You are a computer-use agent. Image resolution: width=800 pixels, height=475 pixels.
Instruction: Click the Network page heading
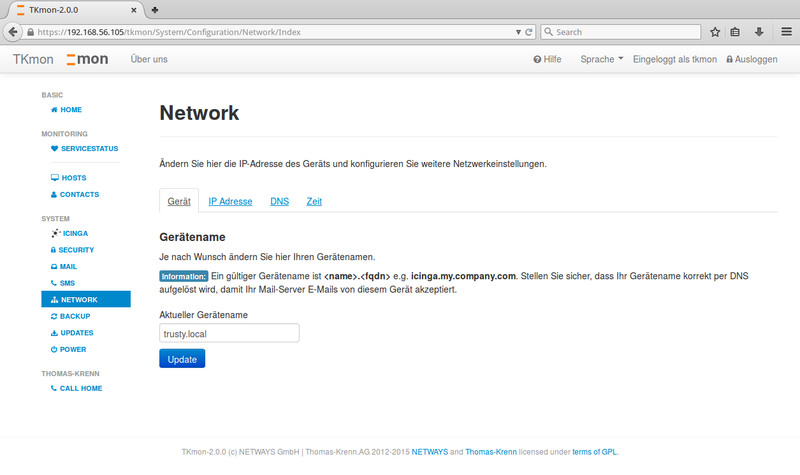[x=199, y=113]
